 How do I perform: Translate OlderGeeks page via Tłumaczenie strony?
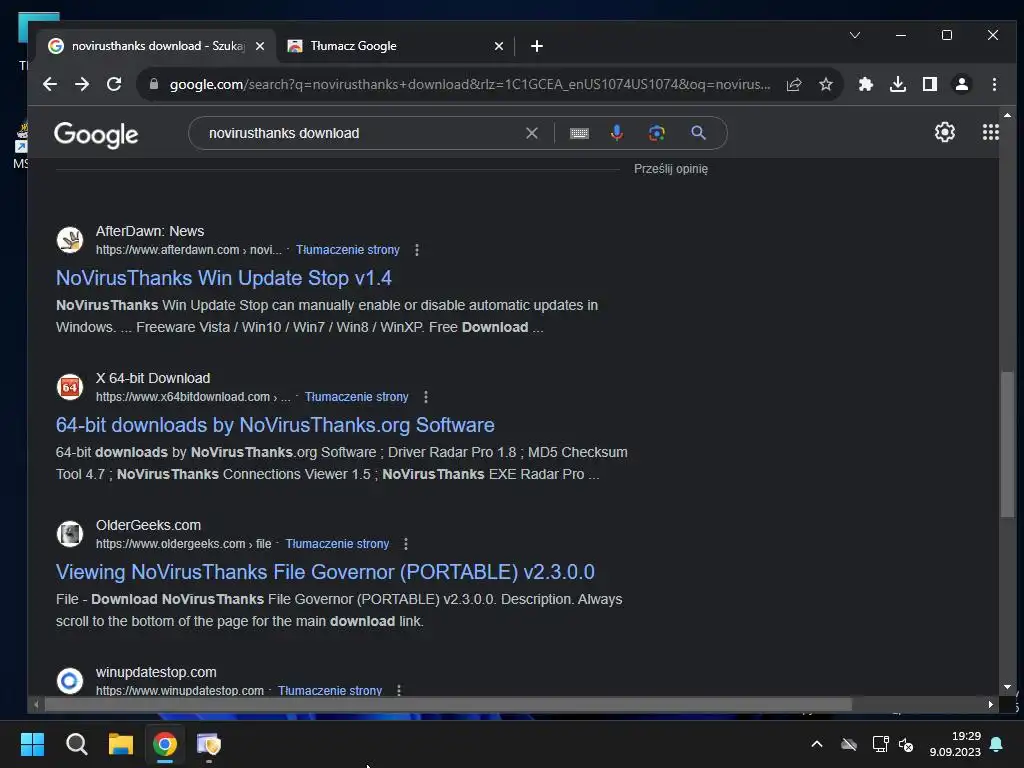point(337,544)
